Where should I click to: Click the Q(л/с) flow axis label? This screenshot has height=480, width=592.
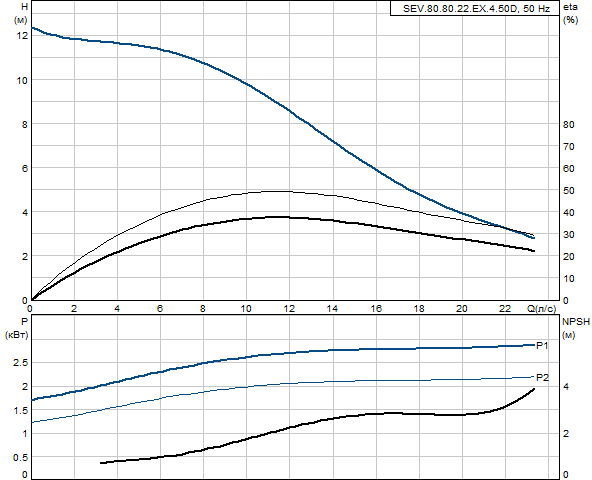pos(541,309)
